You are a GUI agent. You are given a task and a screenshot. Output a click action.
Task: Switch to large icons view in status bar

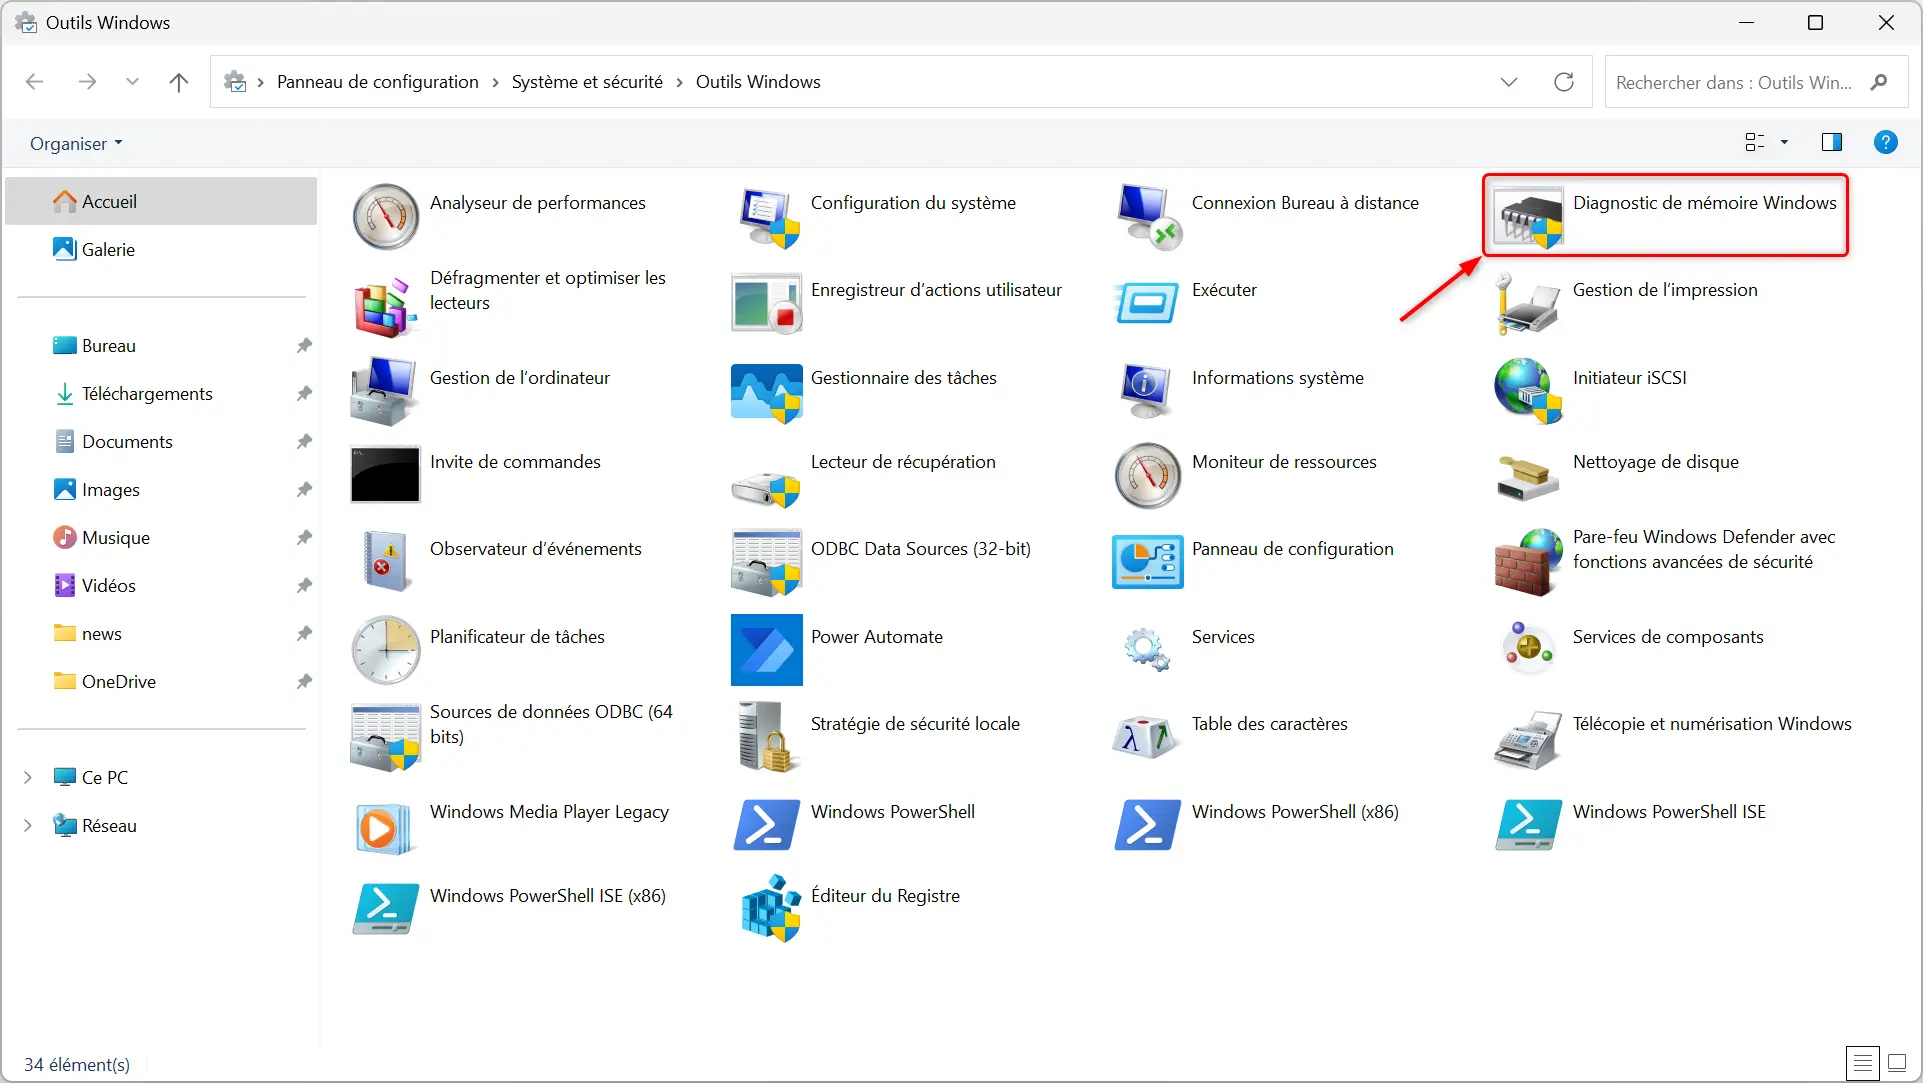pyautogui.click(x=1896, y=1063)
